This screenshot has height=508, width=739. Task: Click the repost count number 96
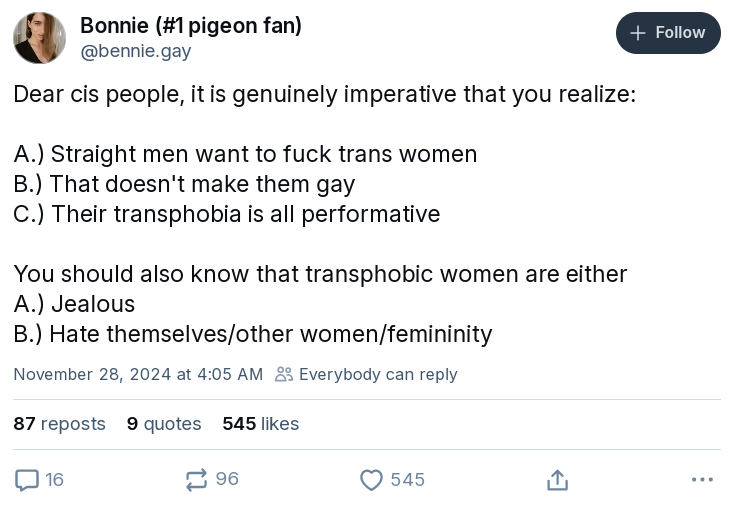[227, 480]
